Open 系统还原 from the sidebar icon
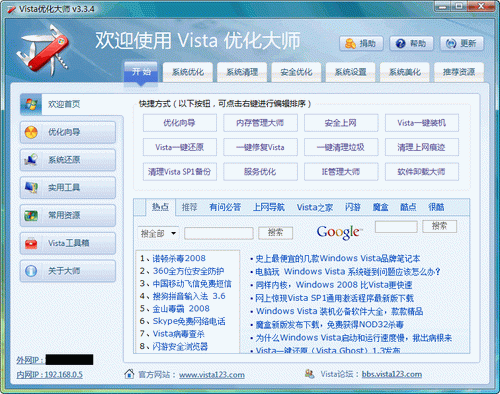Viewport: 500px width, 394px height. point(31,160)
